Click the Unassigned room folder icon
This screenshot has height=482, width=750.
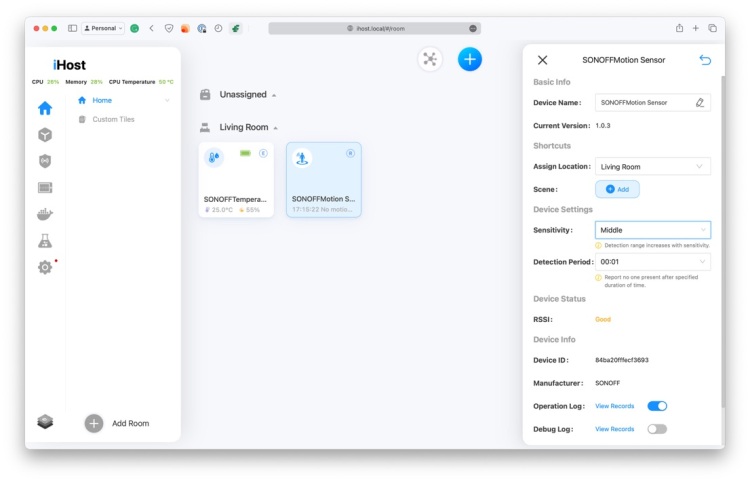click(x=205, y=95)
